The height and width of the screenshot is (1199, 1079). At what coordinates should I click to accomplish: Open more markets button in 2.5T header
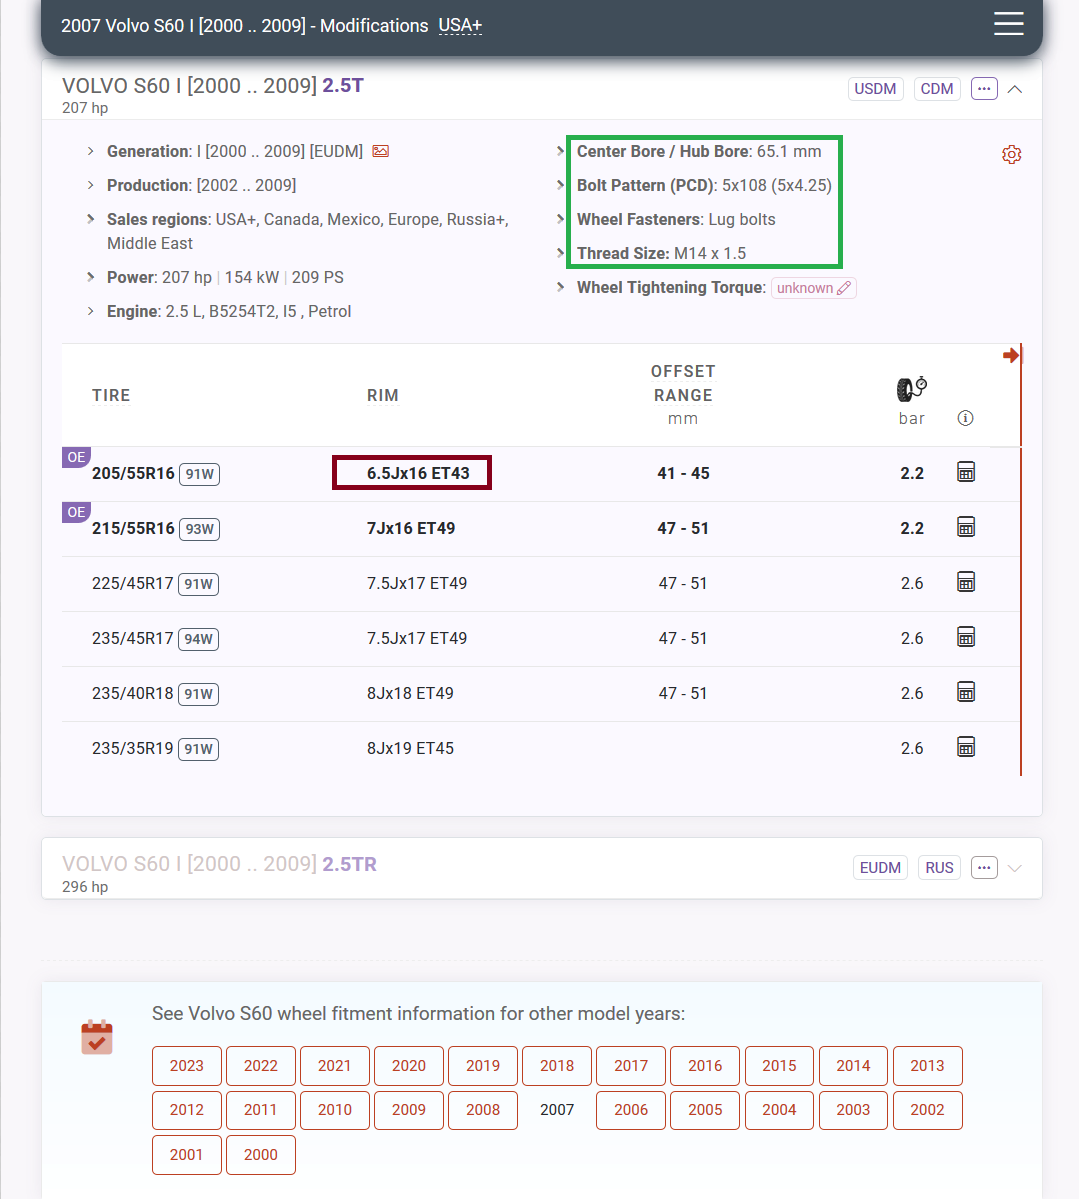tap(984, 89)
